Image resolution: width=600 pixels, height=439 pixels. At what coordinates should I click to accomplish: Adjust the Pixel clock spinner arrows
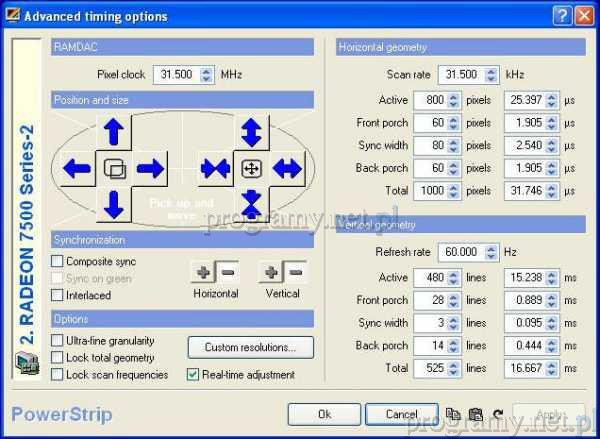tap(207, 74)
